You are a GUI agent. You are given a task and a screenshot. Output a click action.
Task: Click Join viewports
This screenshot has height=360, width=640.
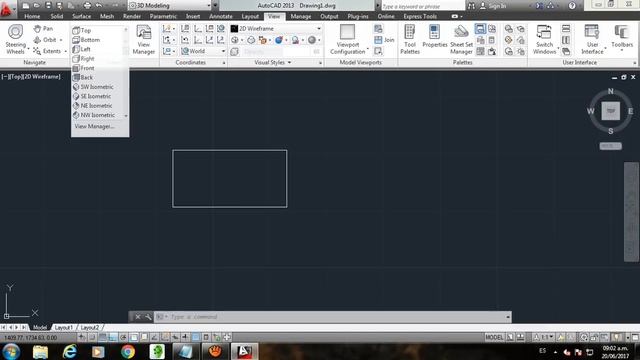coord(384,40)
